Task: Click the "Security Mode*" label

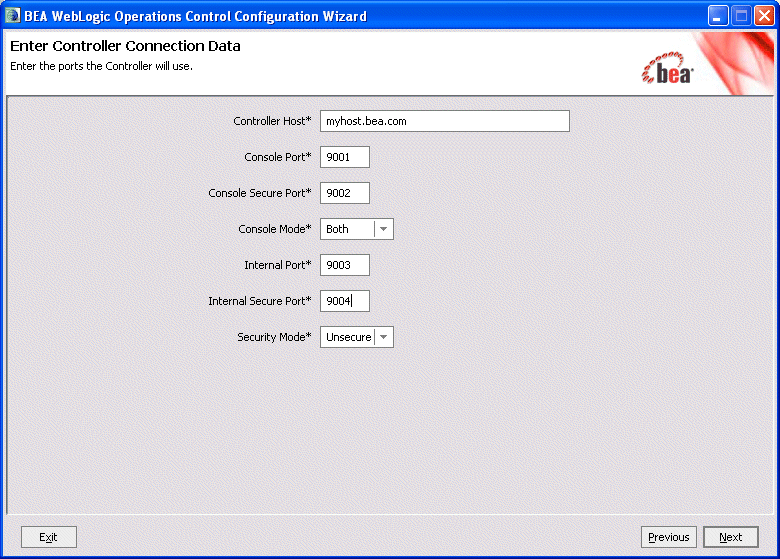Action: coord(274,337)
